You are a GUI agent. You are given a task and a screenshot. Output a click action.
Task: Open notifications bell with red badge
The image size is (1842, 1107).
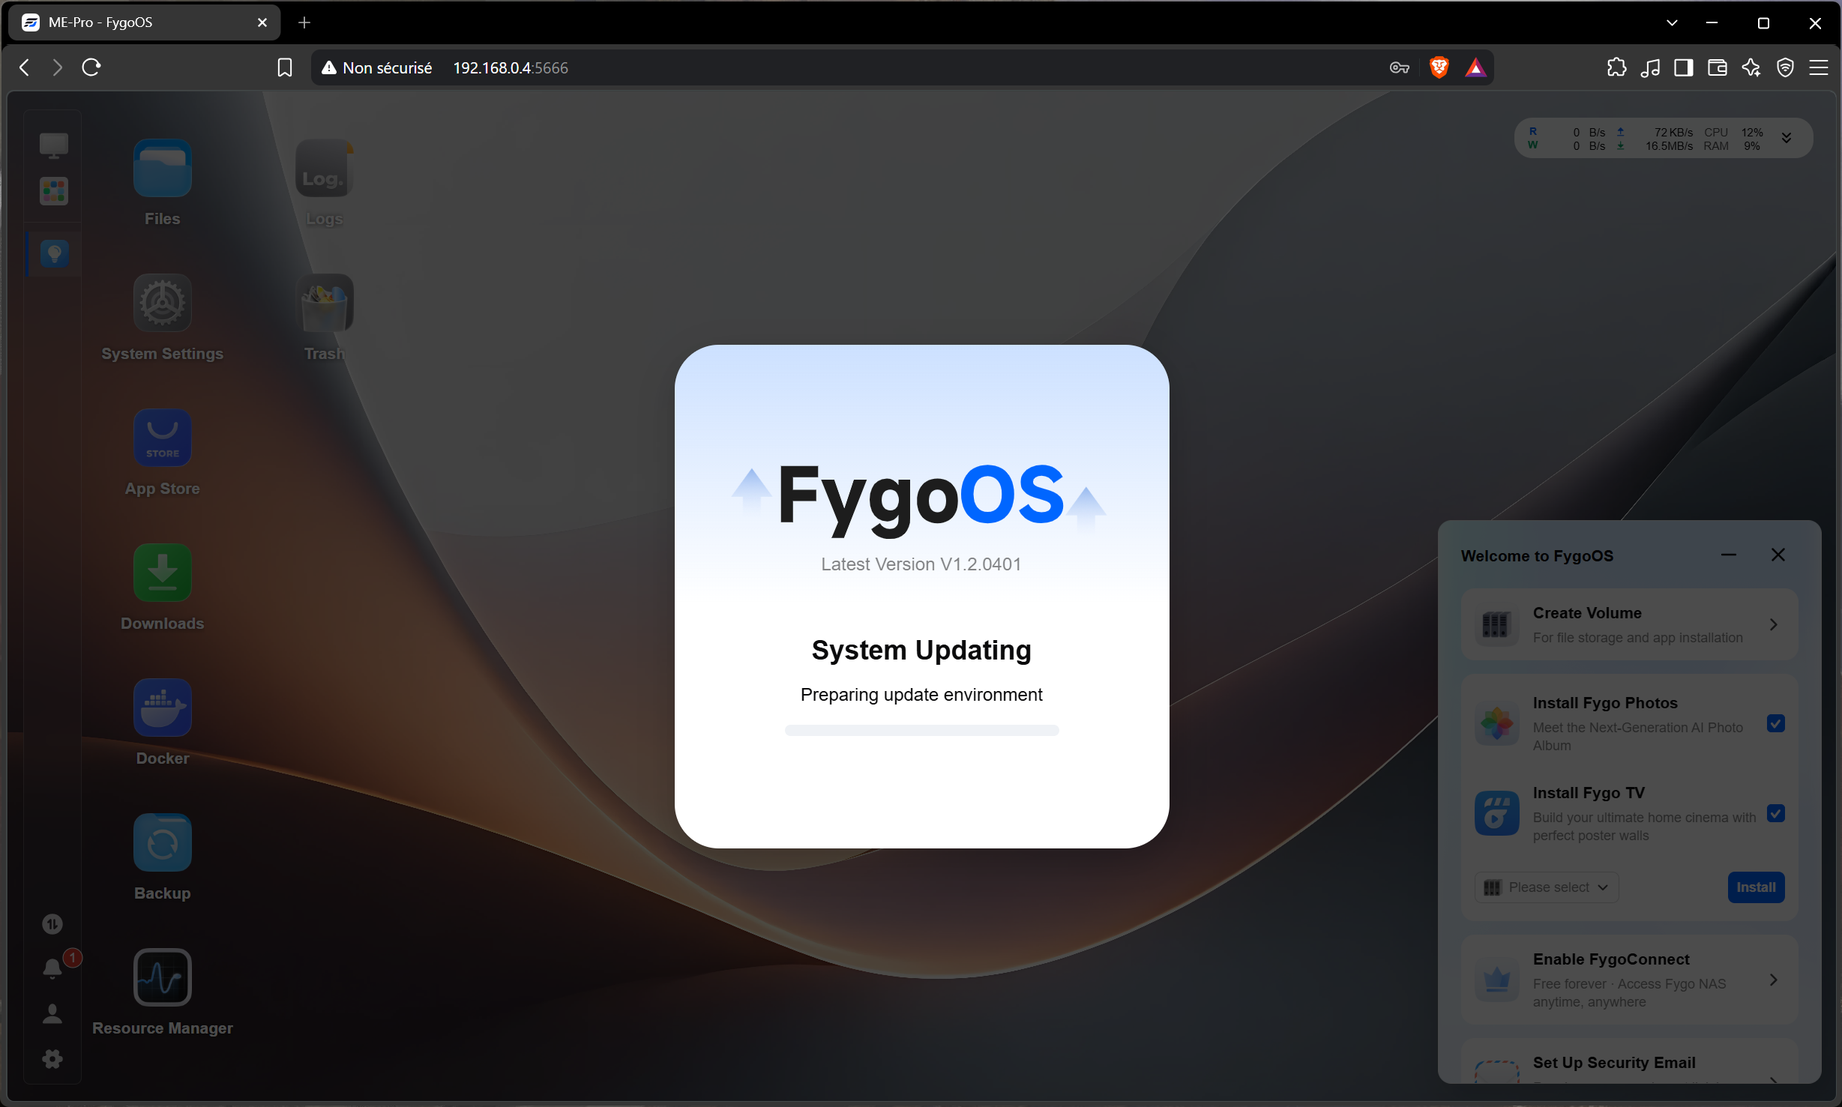[x=53, y=968]
